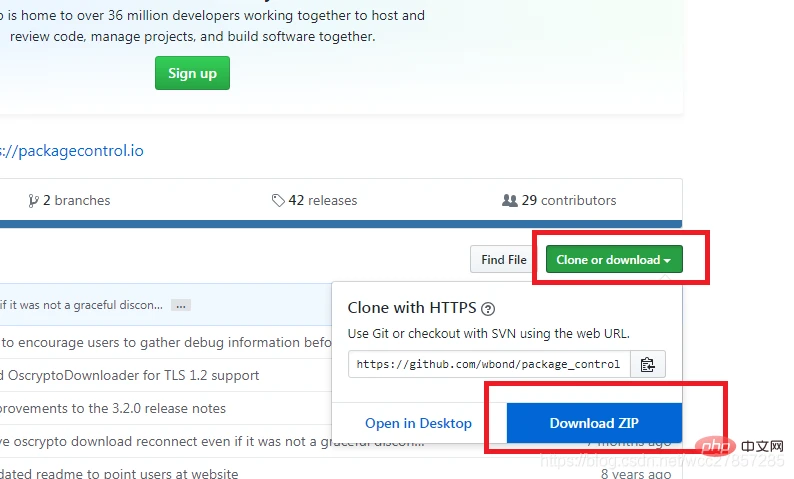Image resolution: width=794 pixels, height=479 pixels.
Task: Collapse the Clone or download dropdown
Action: pyautogui.click(x=614, y=260)
